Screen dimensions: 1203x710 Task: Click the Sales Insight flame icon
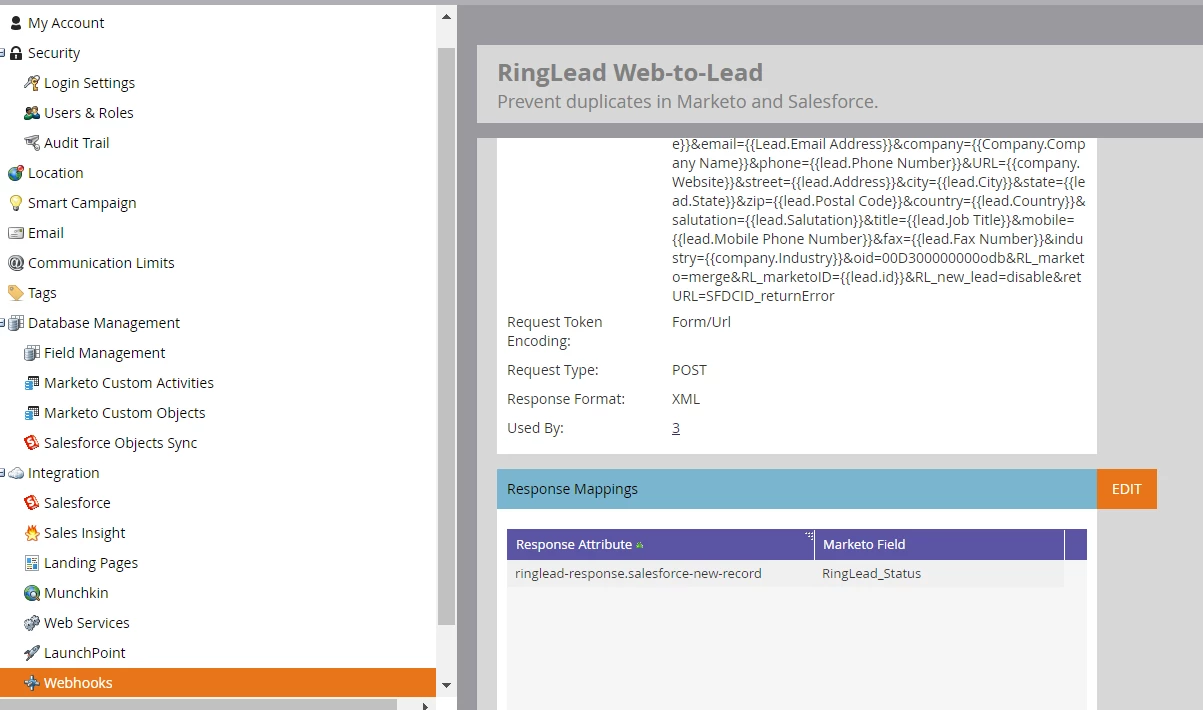tap(32, 533)
